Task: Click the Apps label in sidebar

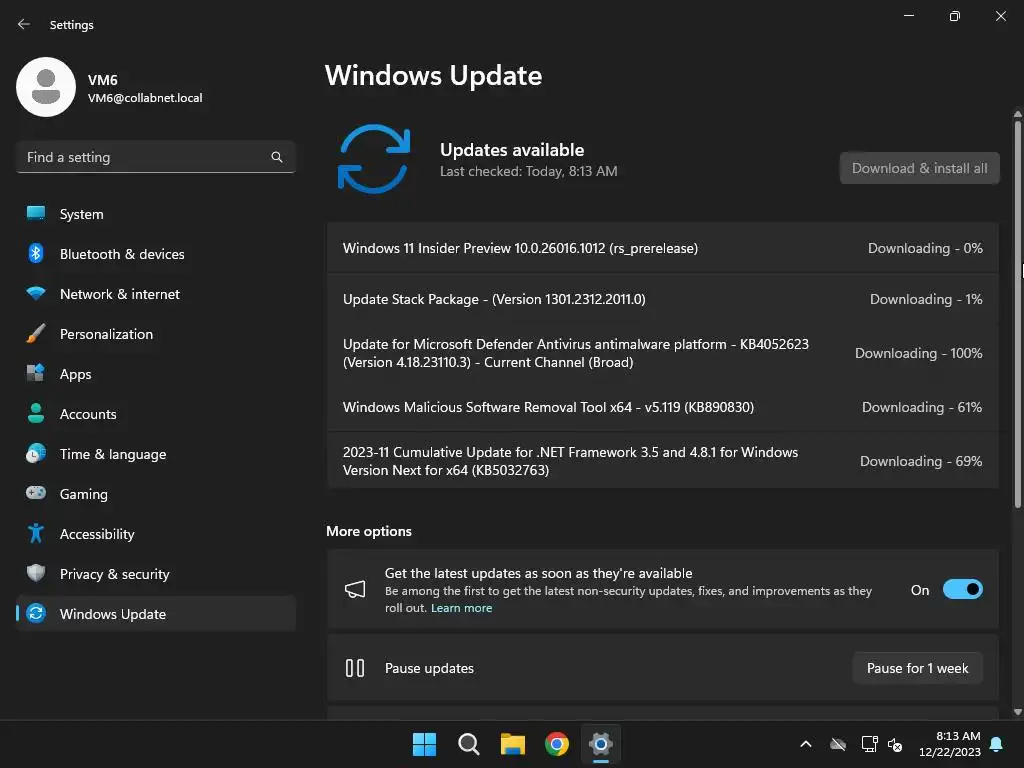Action: 76,374
